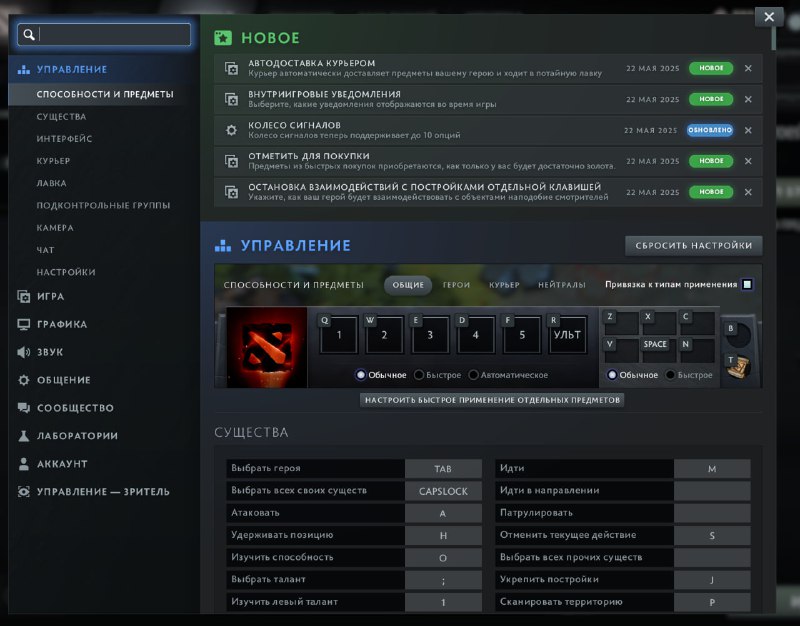Open КАМЕРА subsection in sidebar
This screenshot has width=800, height=626.
click(x=55, y=228)
